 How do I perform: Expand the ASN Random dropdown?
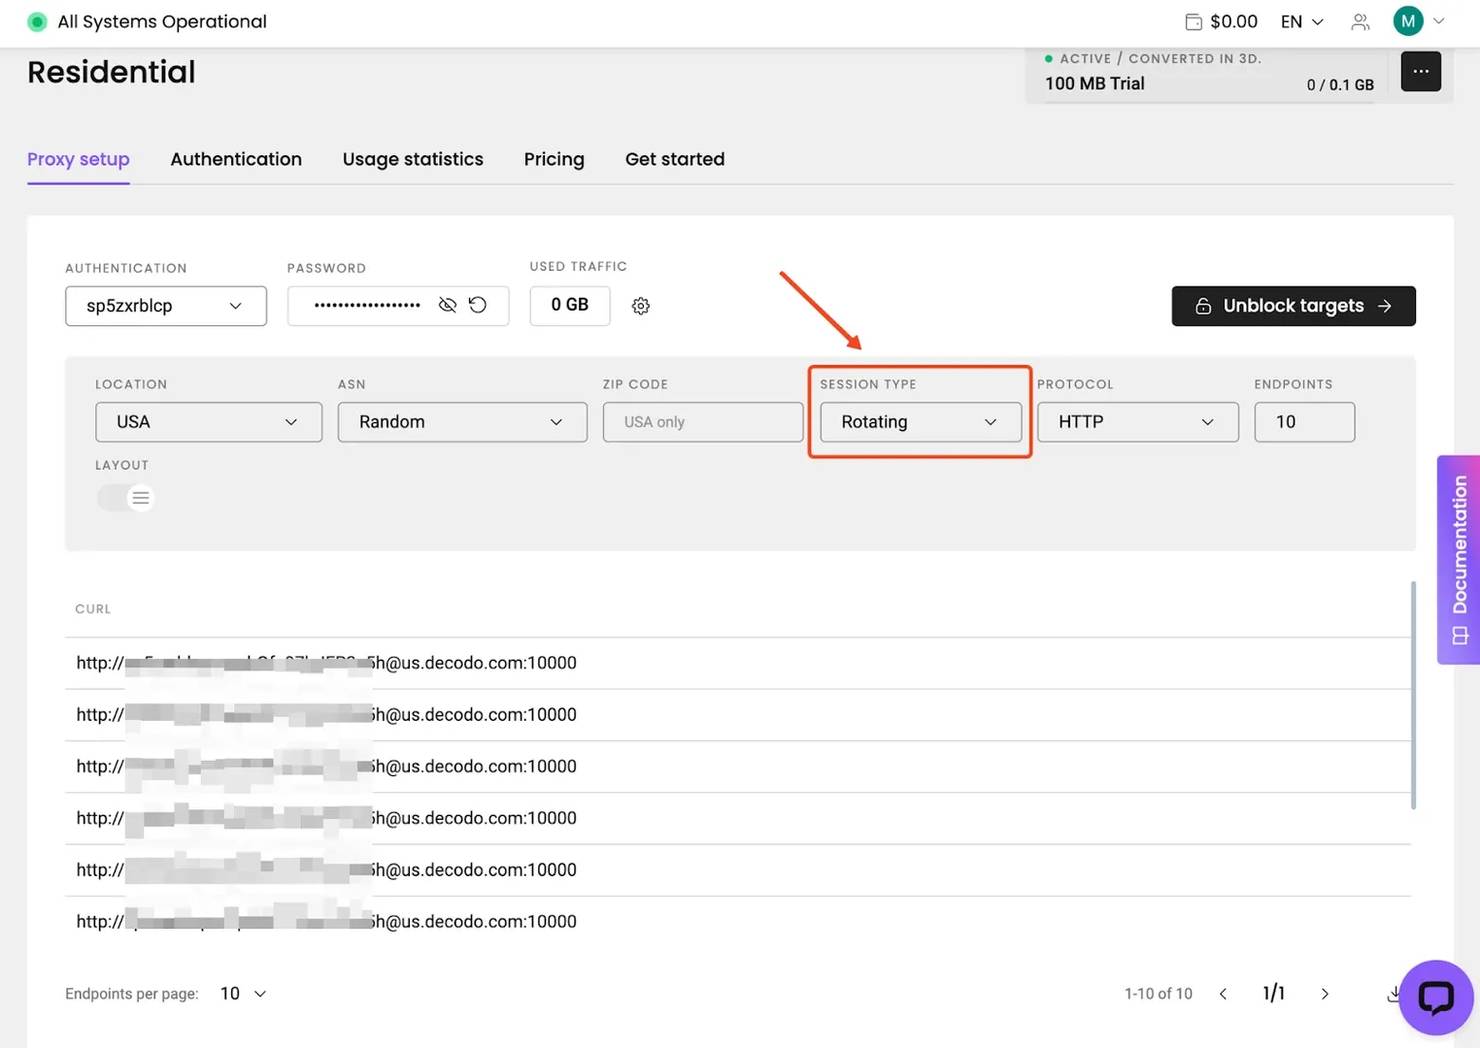pyautogui.click(x=462, y=422)
